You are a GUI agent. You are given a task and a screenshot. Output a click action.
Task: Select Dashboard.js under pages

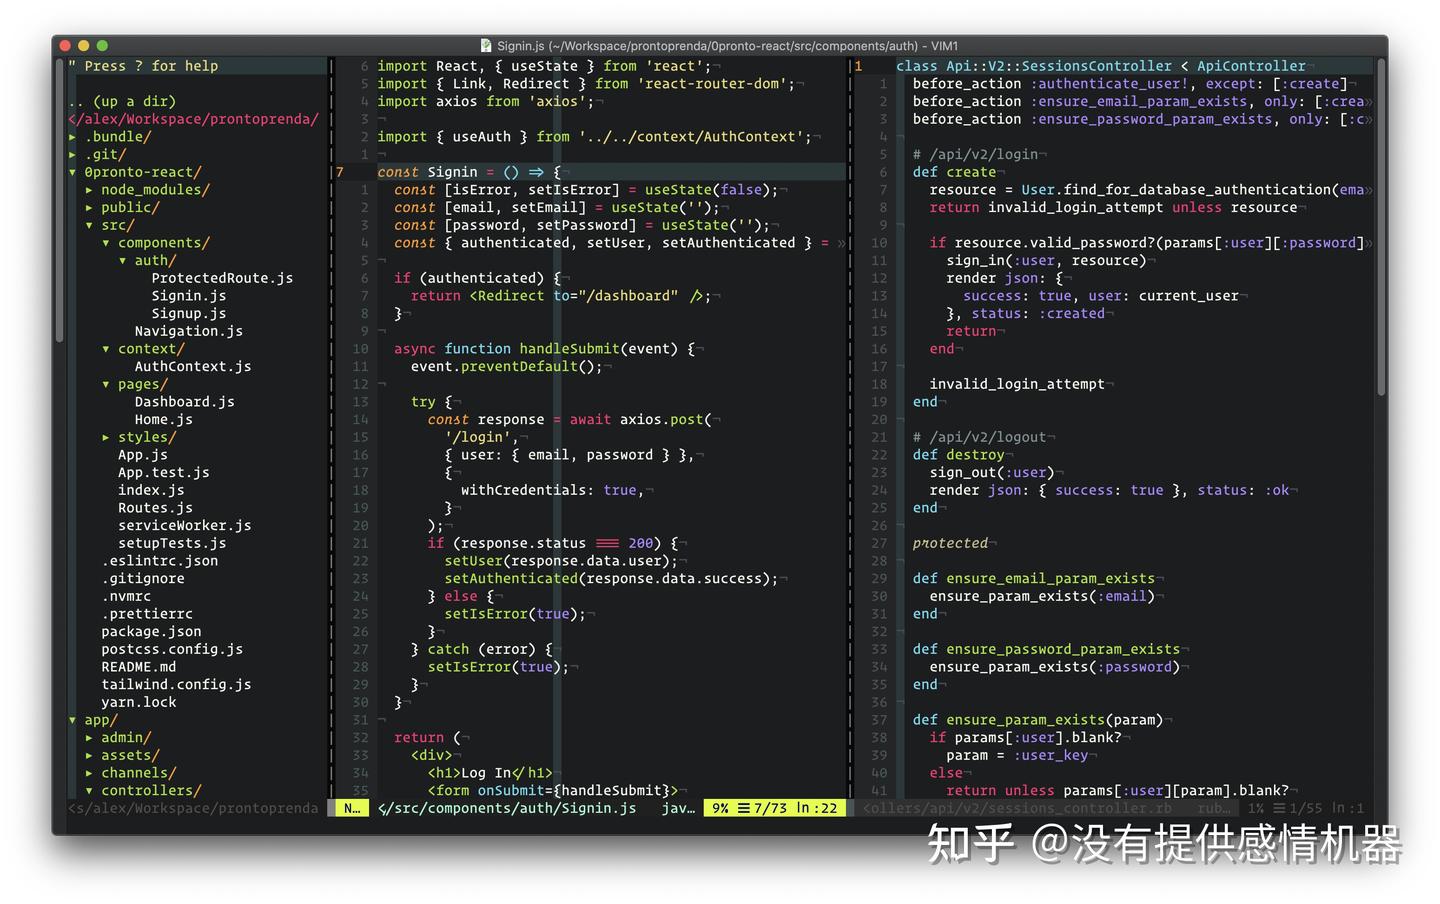(185, 402)
